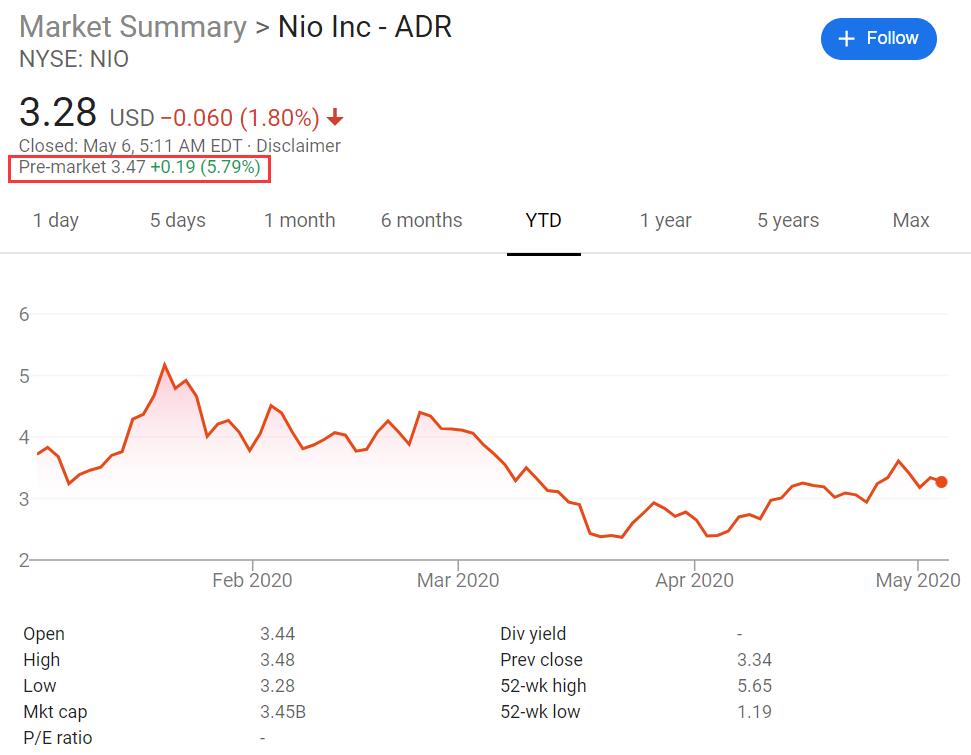971x755 pixels.
Task: Switch to the 1 year view
Action: [x=665, y=220]
